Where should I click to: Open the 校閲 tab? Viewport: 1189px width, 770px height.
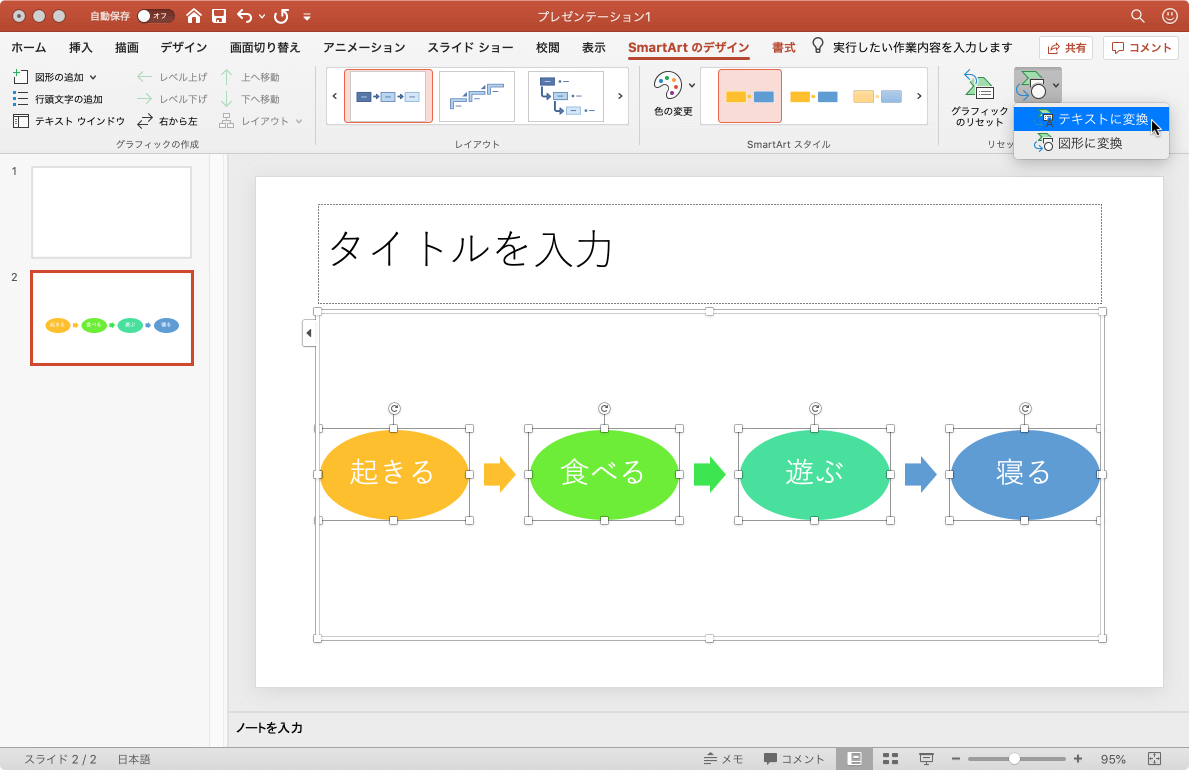547,47
